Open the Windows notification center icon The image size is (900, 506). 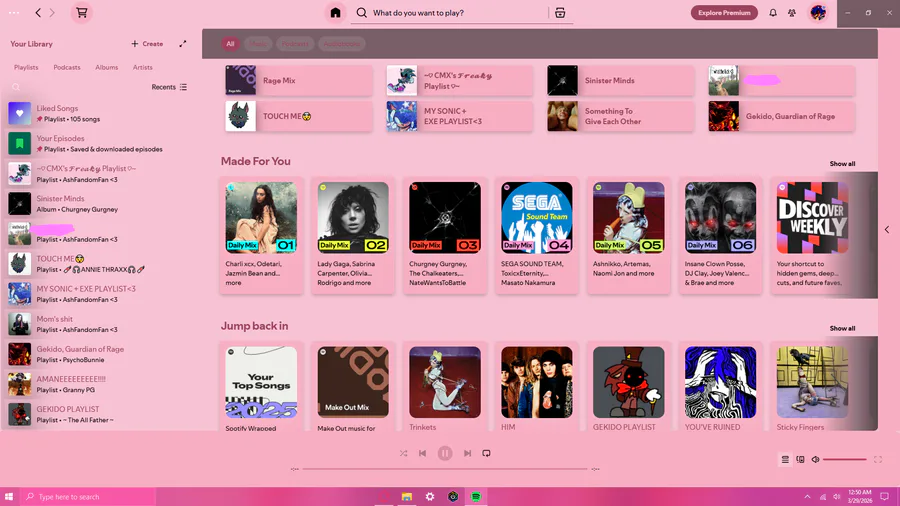pos(885,497)
